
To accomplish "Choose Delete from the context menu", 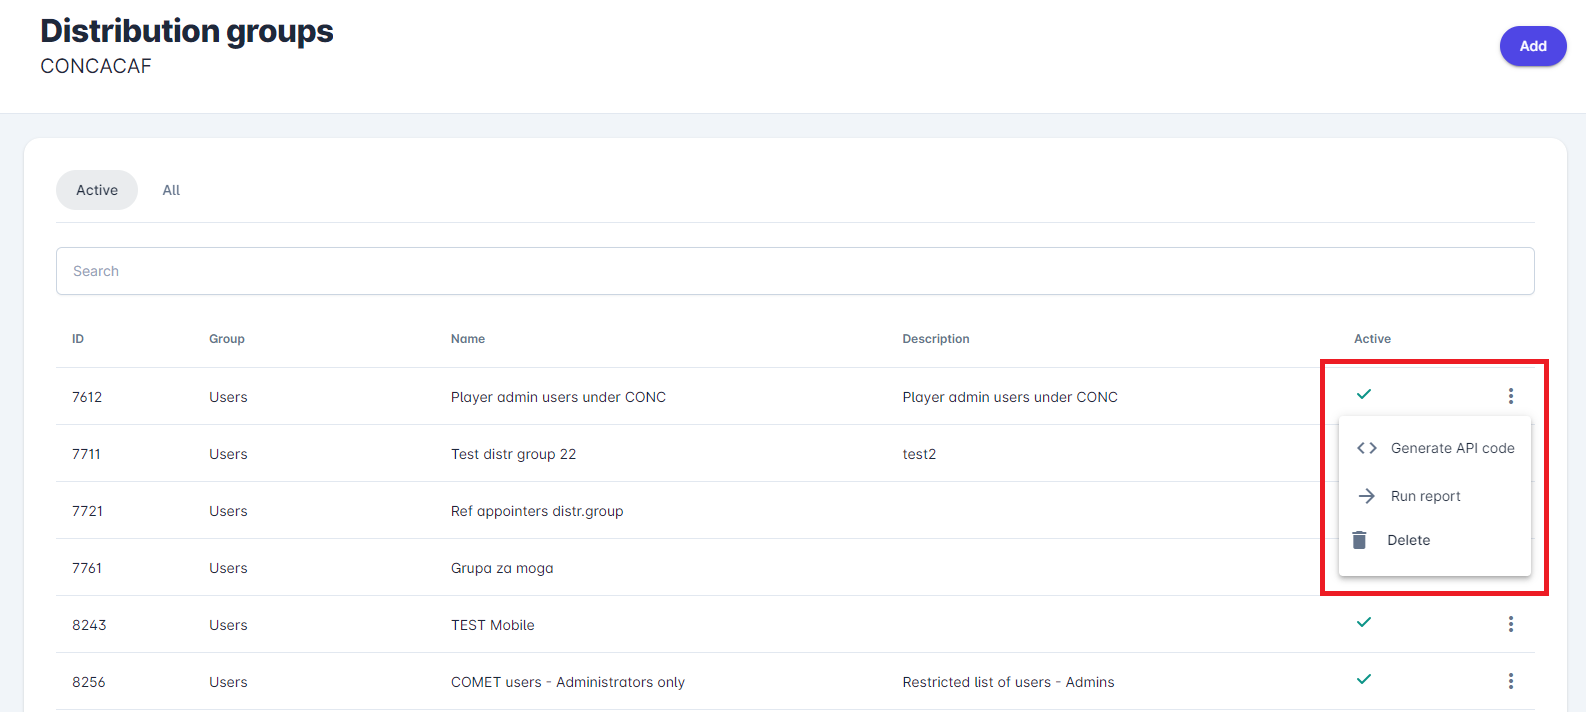I will (x=1408, y=540).
